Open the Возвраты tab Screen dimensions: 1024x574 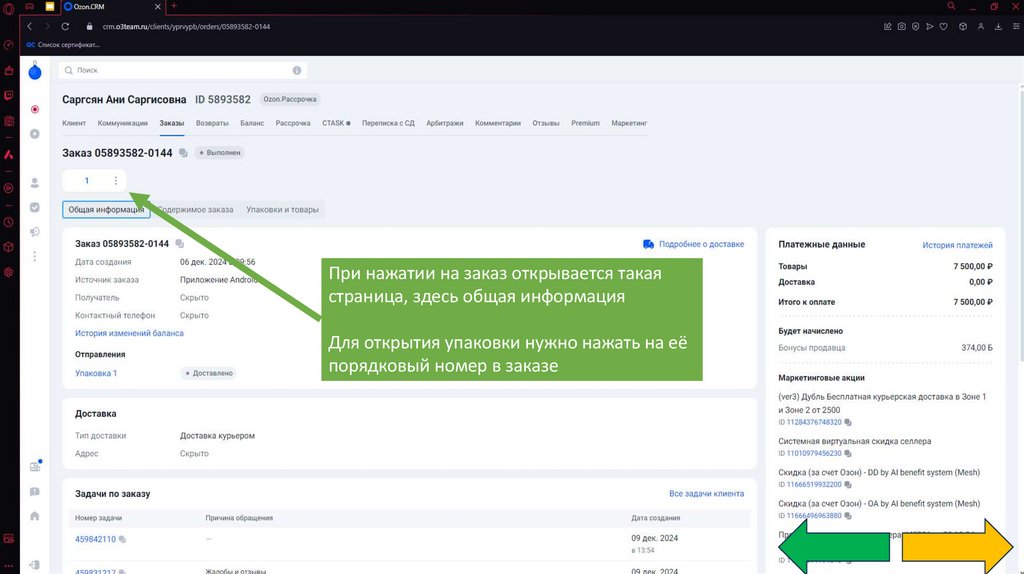pyautogui.click(x=212, y=123)
